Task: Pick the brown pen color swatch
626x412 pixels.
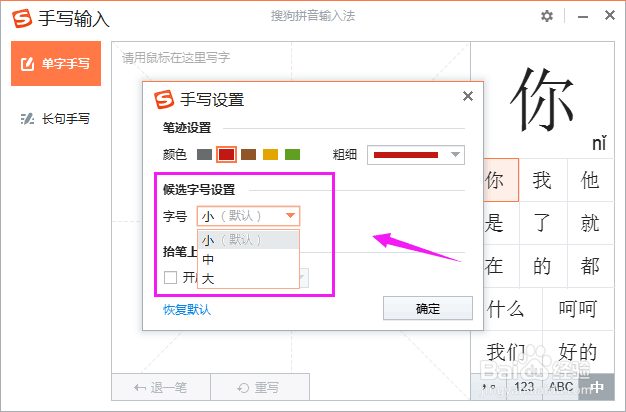Action: (x=248, y=154)
